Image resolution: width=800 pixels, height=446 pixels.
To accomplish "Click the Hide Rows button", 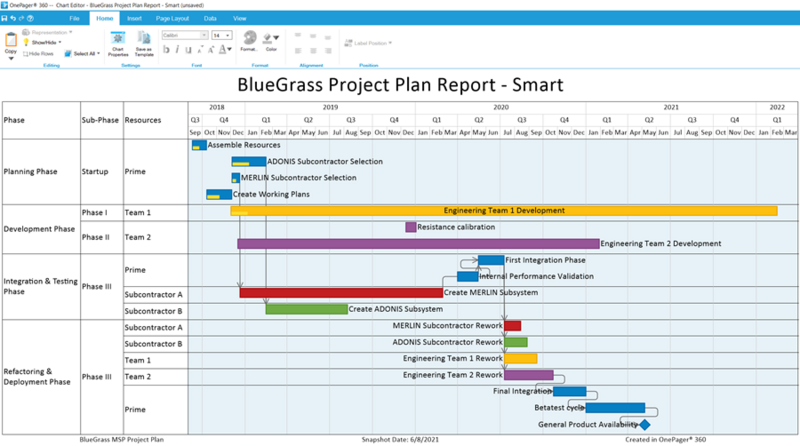I will tap(38, 54).
